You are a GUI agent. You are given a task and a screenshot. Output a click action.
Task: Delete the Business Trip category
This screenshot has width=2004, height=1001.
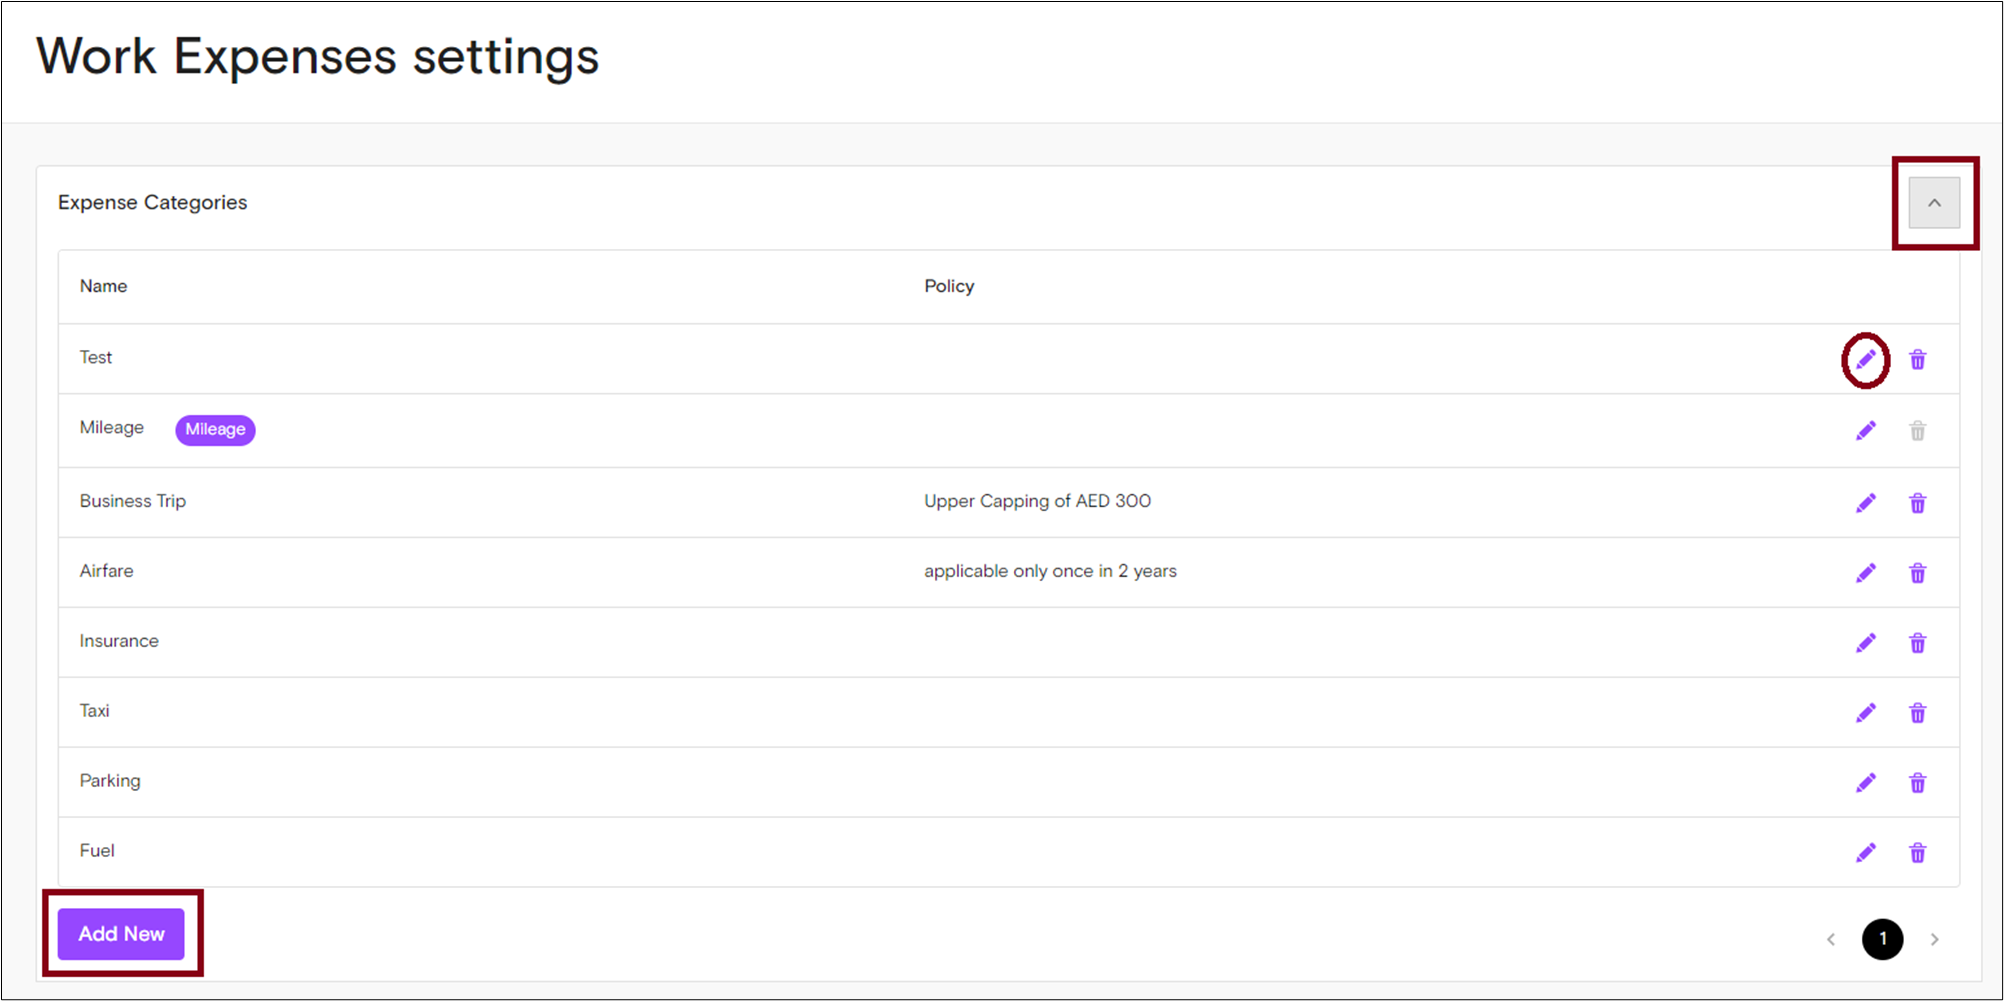(x=1918, y=502)
